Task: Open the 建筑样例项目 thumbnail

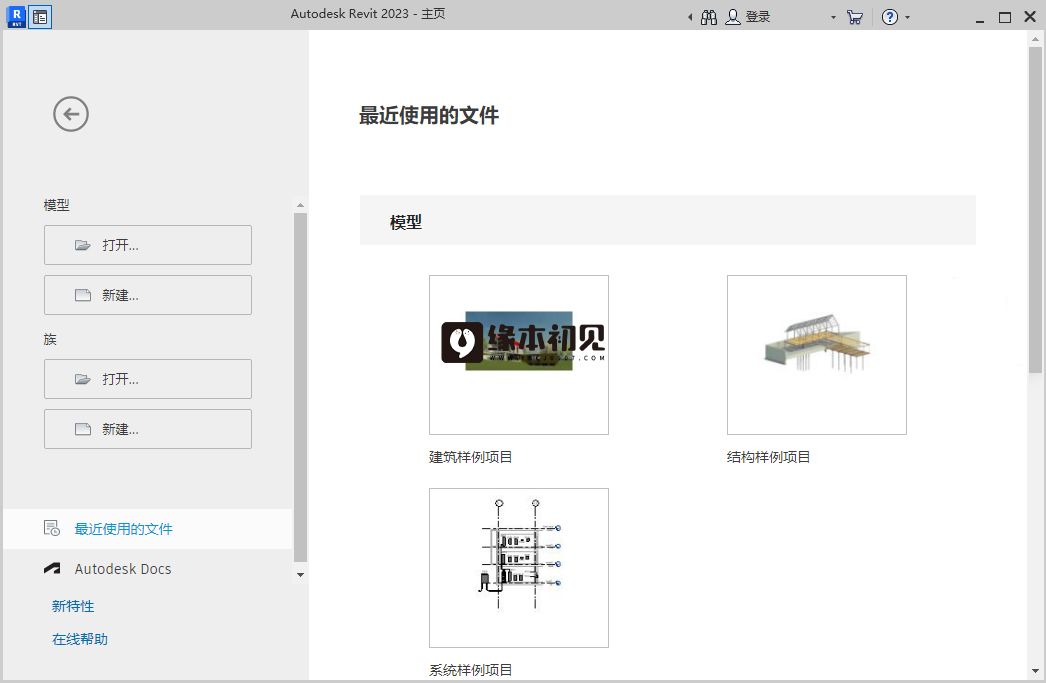Action: 519,355
